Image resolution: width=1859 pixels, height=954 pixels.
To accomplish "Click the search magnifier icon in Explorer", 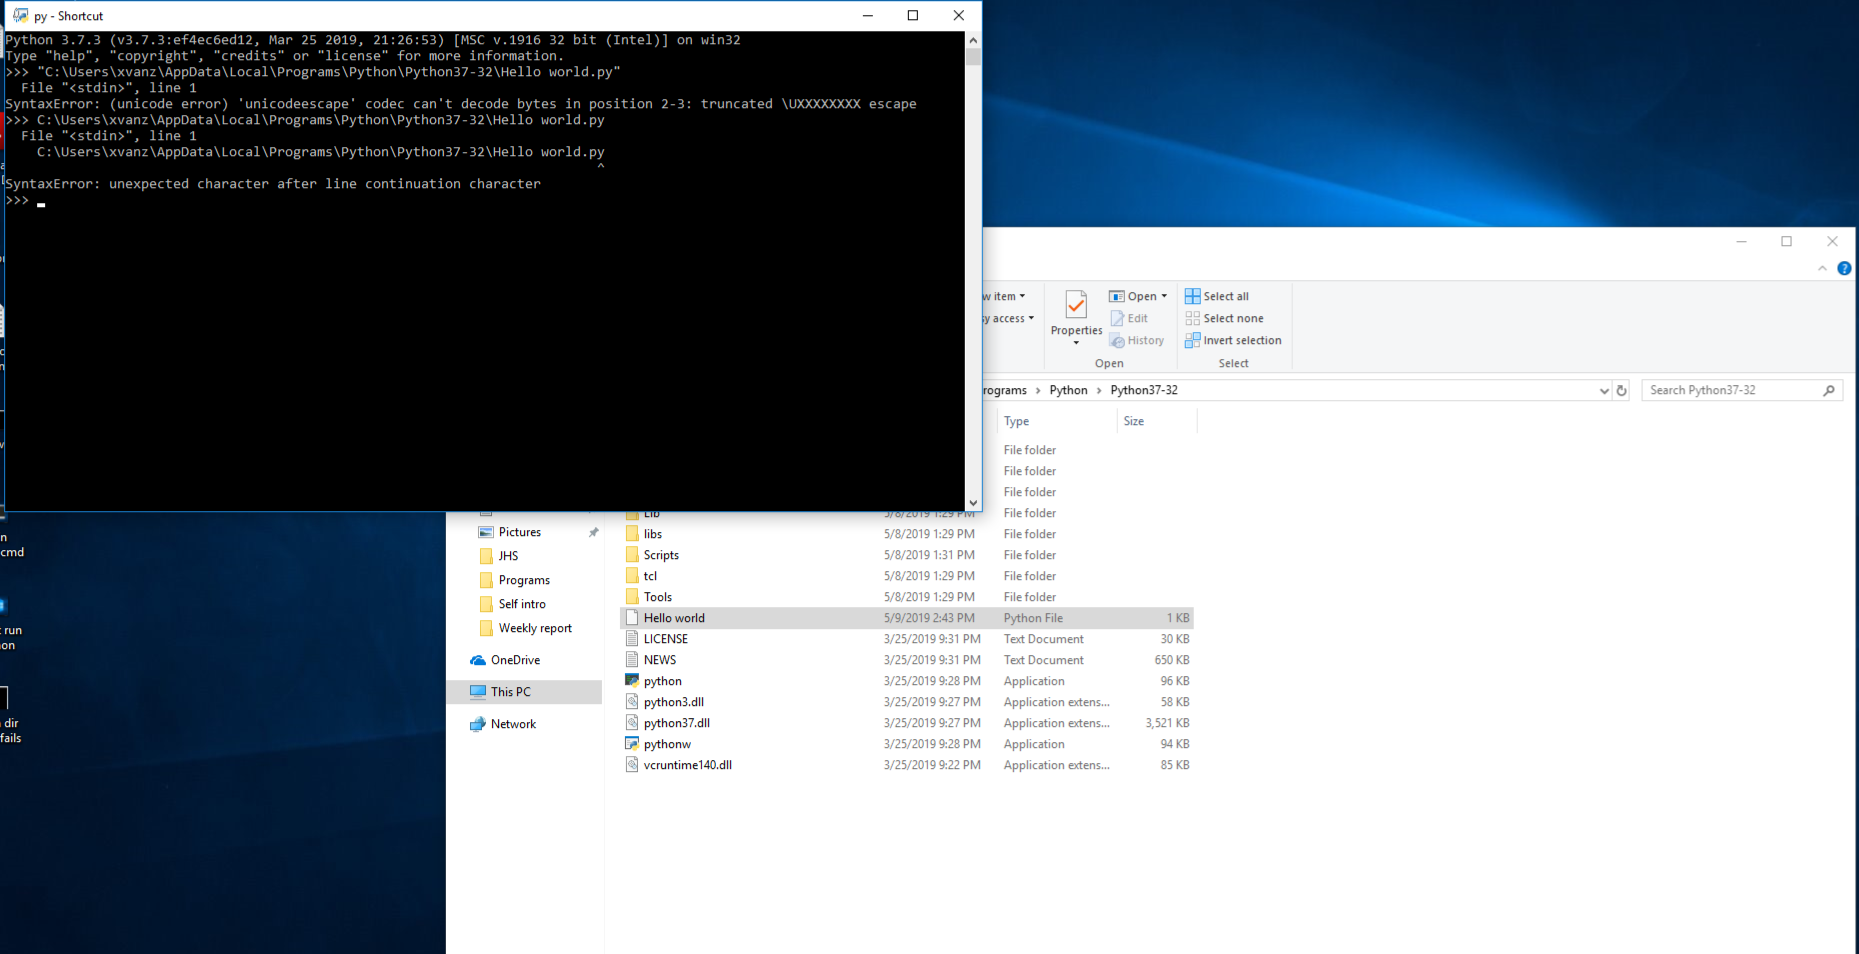I will coord(1829,390).
